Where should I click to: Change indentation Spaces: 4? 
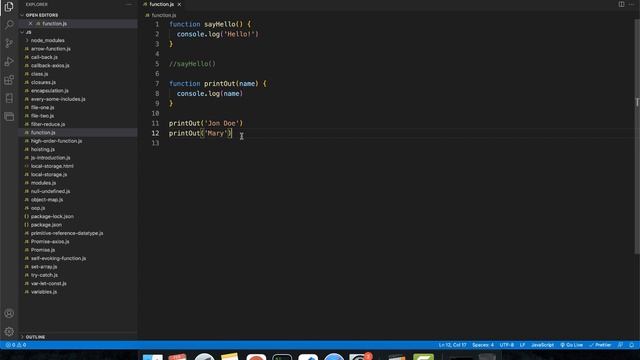[x=483, y=345]
